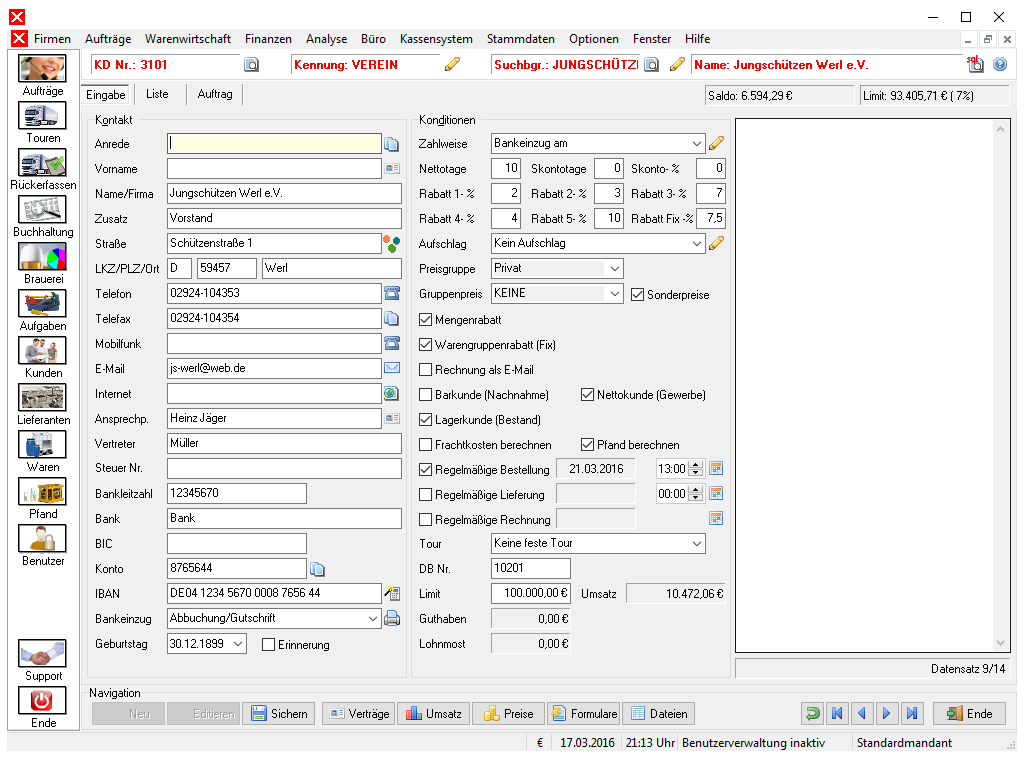Click the Dateien button

(x=659, y=714)
